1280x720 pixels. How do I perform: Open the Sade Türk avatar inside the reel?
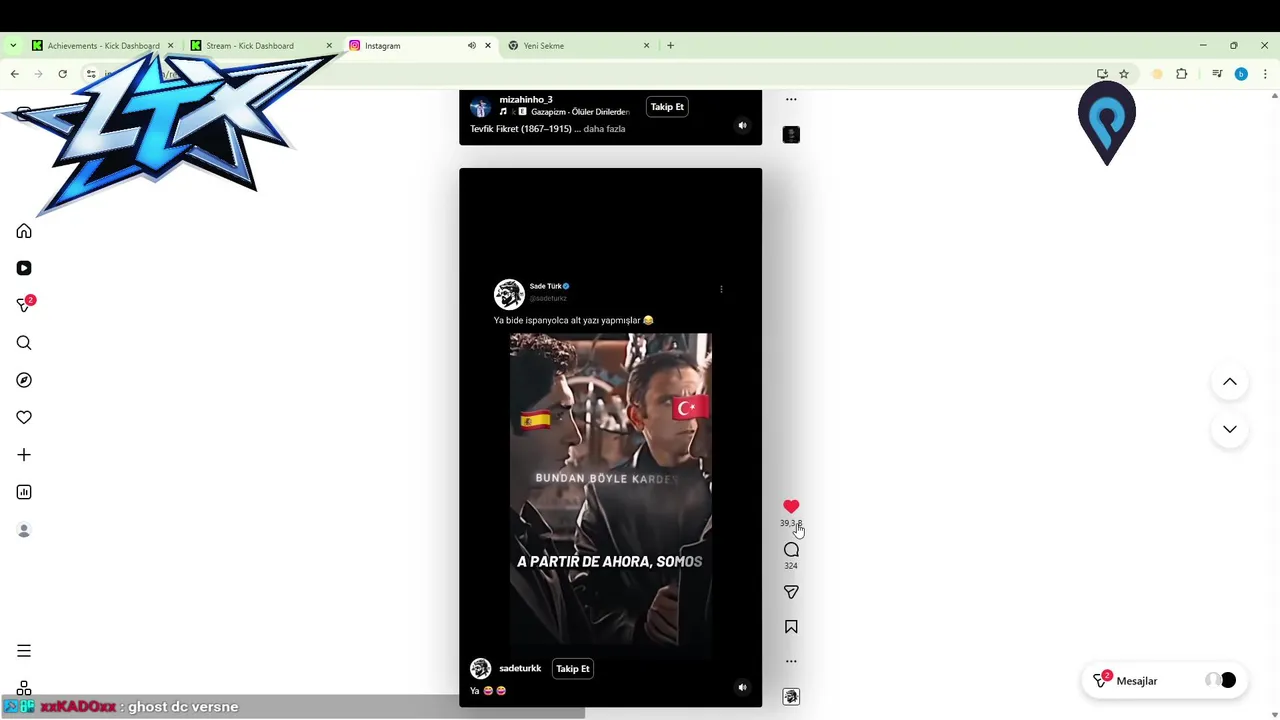tap(509, 294)
